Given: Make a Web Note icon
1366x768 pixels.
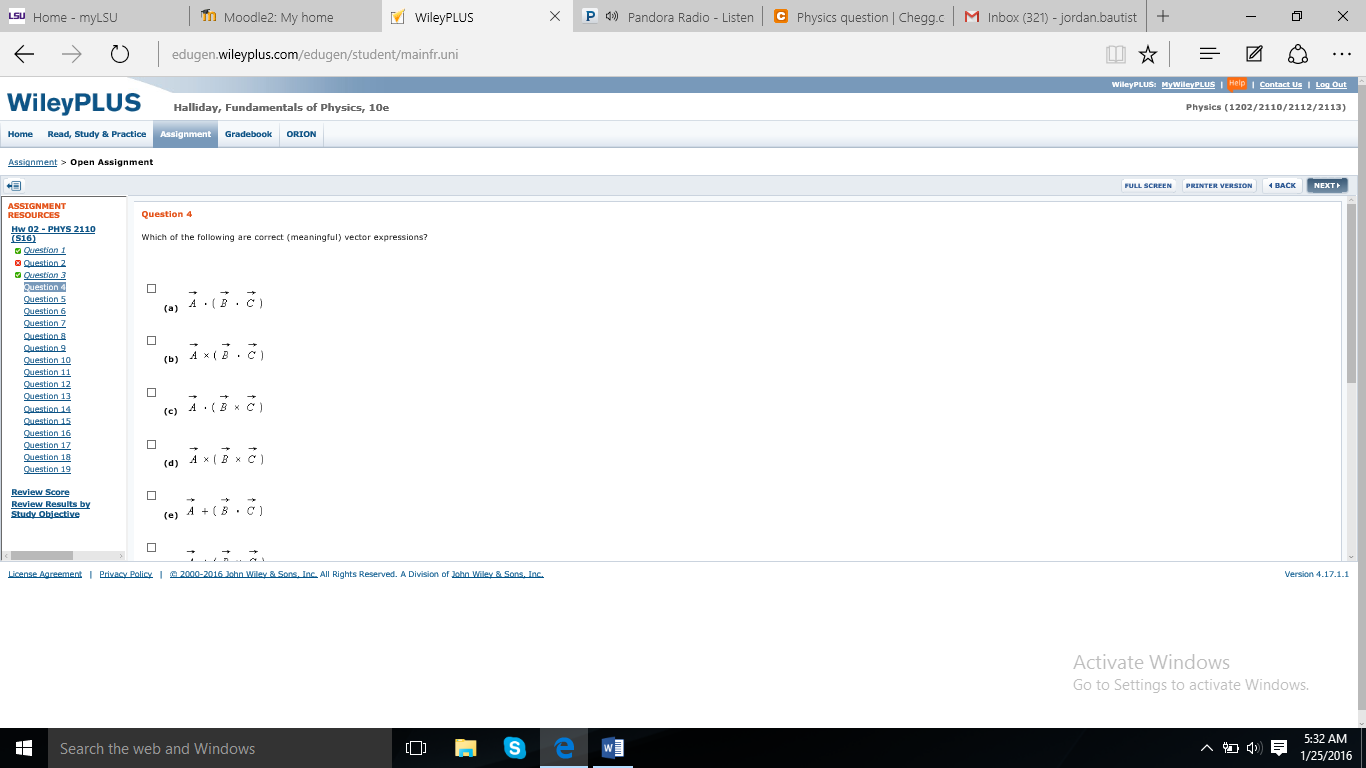Looking at the screenshot, I should (x=1254, y=54).
